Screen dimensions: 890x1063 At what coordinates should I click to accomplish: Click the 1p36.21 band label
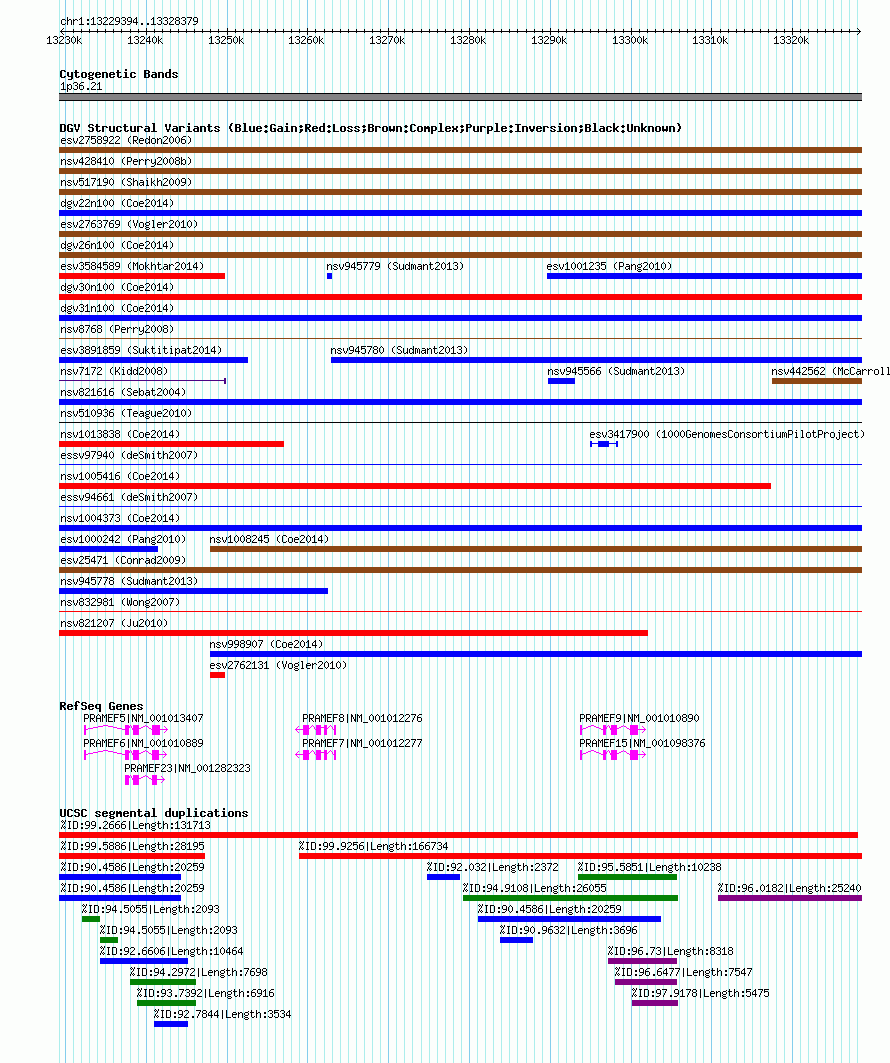point(81,86)
